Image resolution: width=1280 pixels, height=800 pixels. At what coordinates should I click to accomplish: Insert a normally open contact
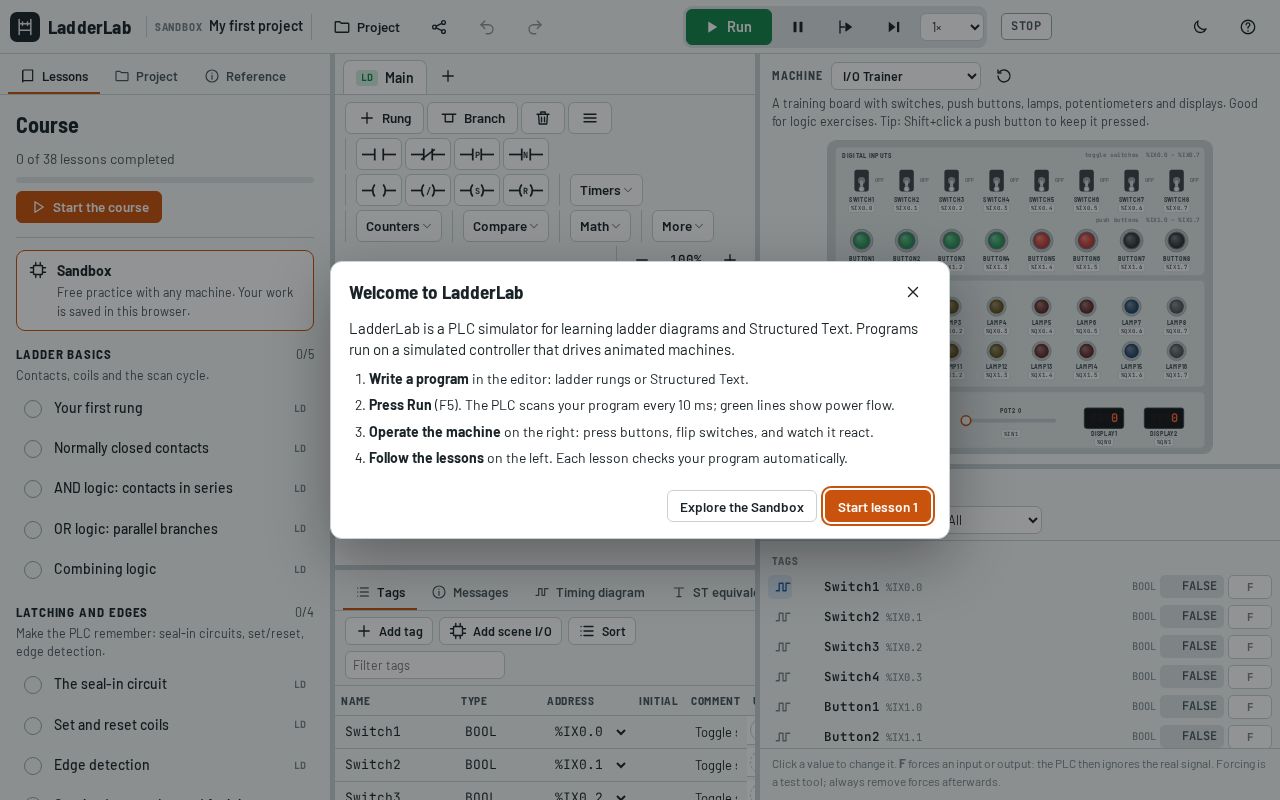(379, 154)
